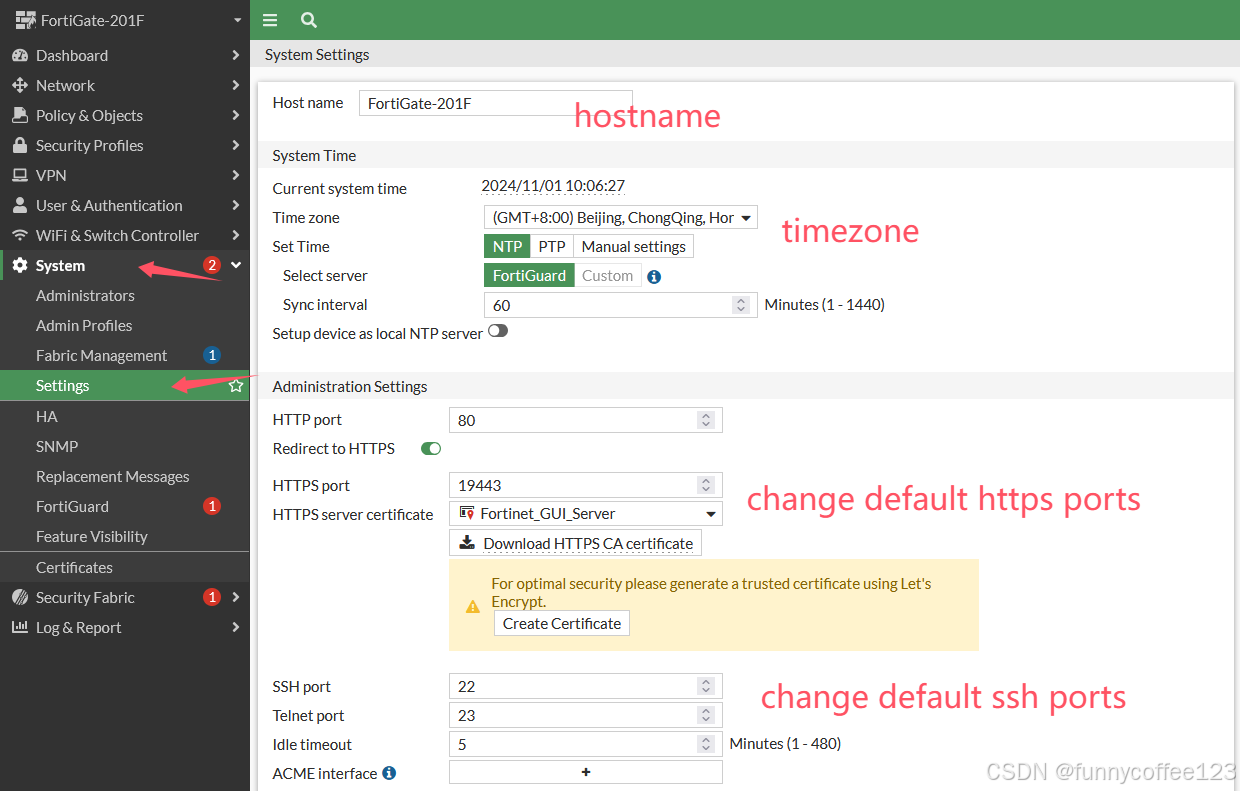Viewport: 1240px width, 791px height.
Task: Click the FortiGuard red notification badge
Action: point(212,506)
